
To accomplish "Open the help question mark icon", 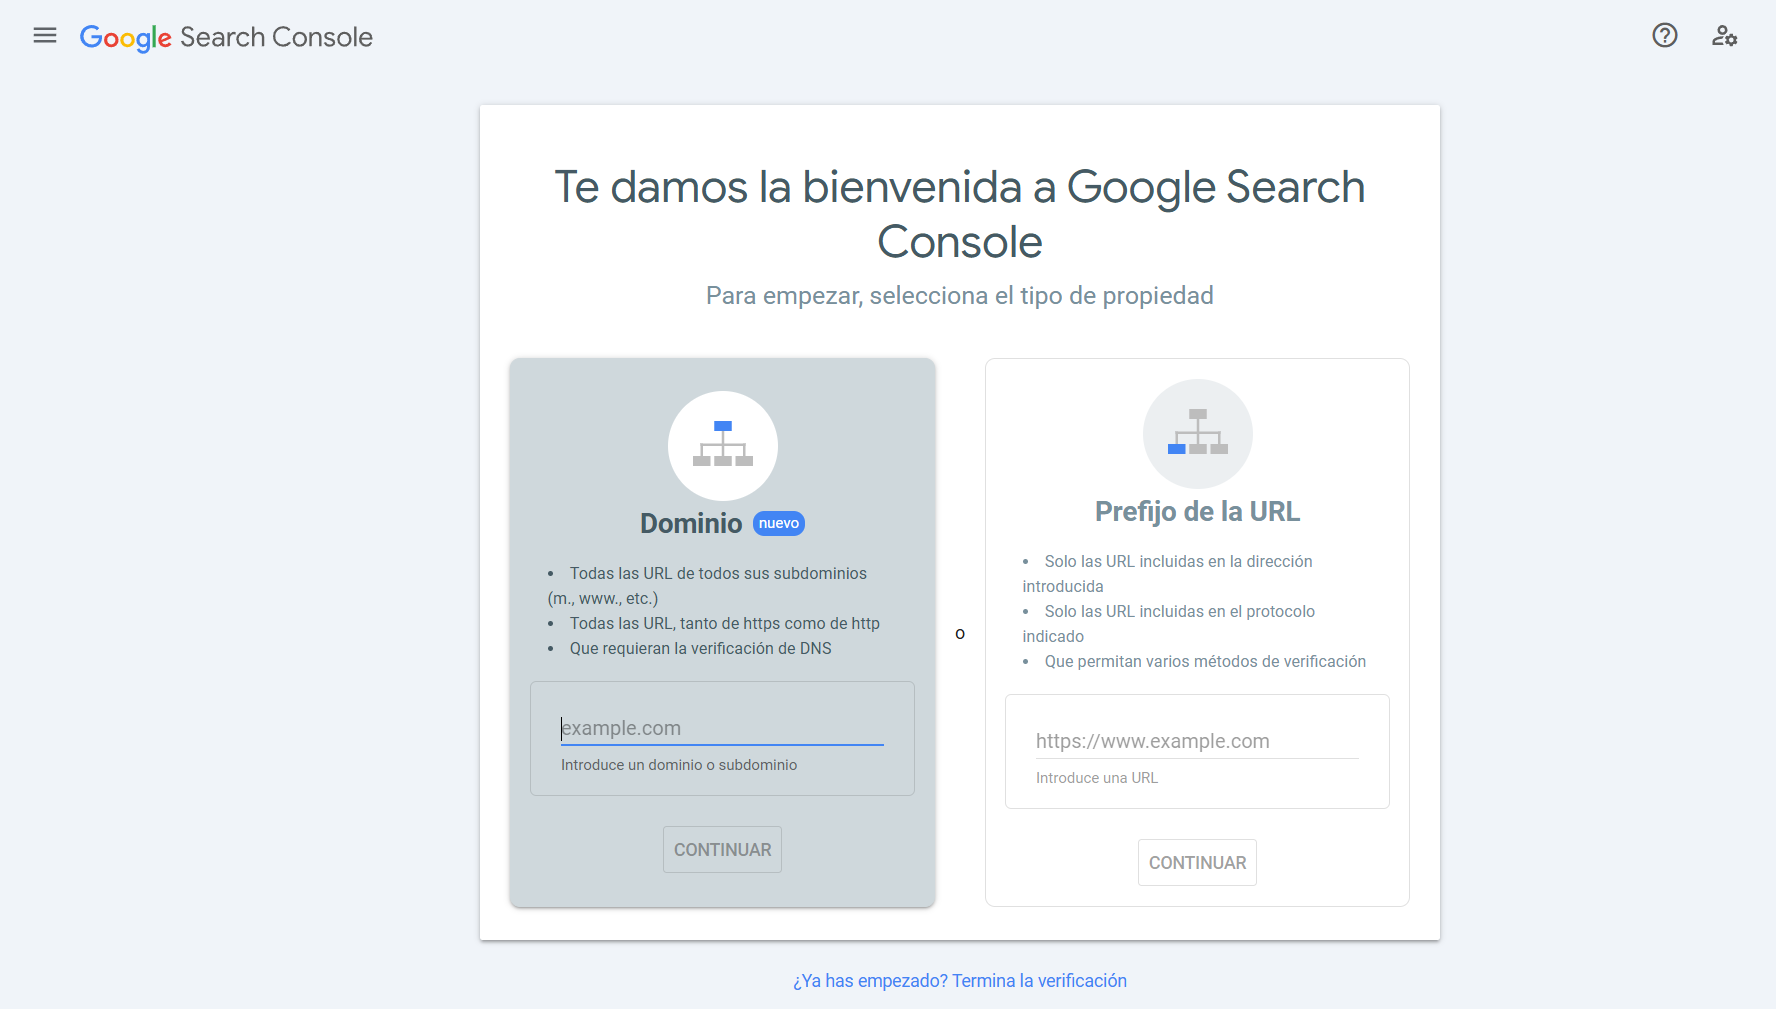I will point(1665,36).
